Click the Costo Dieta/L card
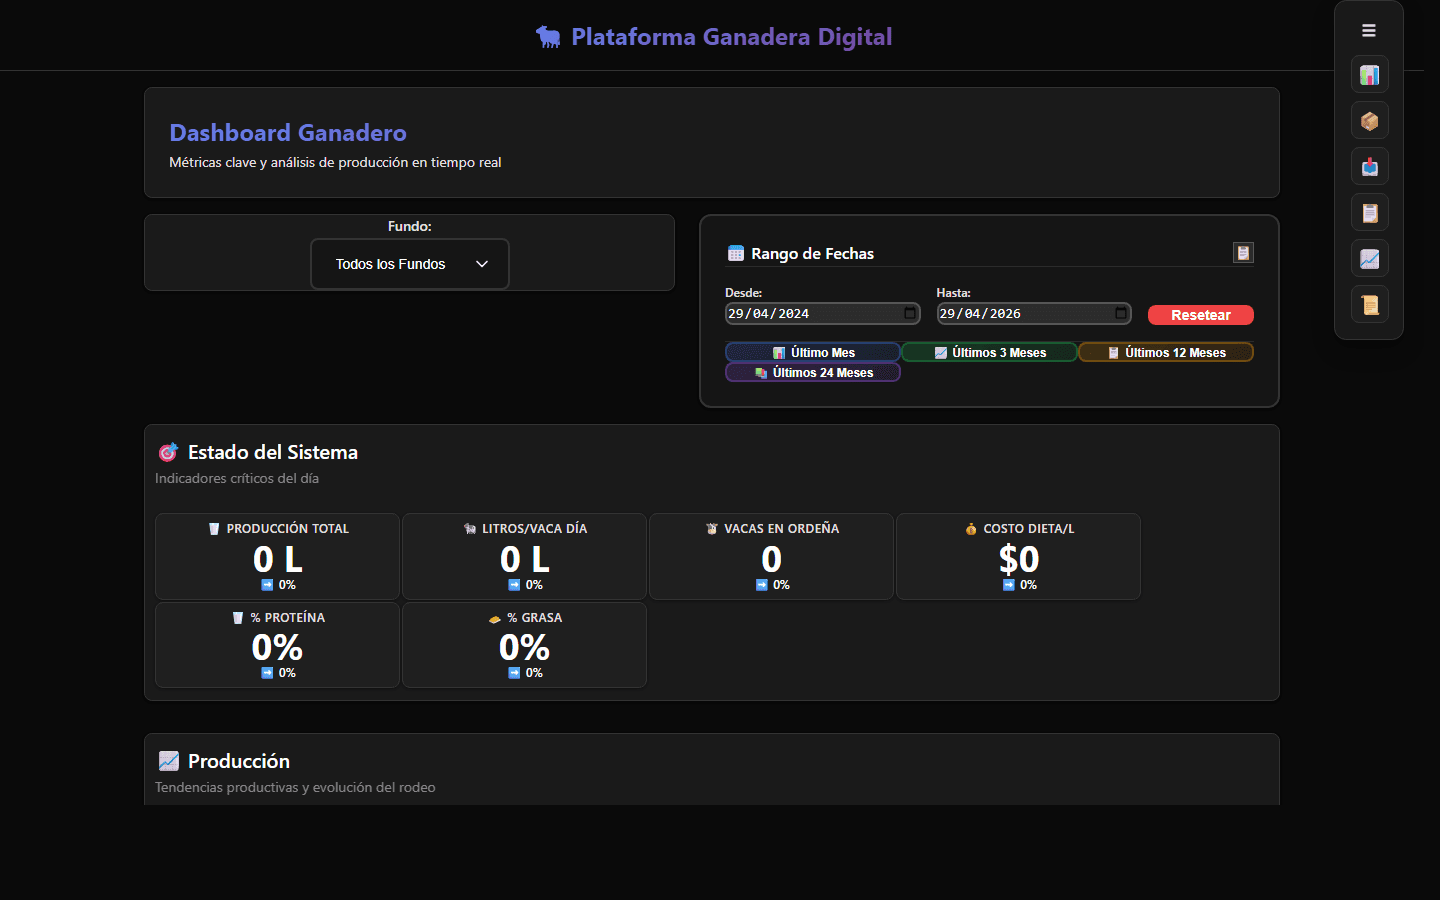Screen dimensions: 1440x900 (x=1018, y=557)
